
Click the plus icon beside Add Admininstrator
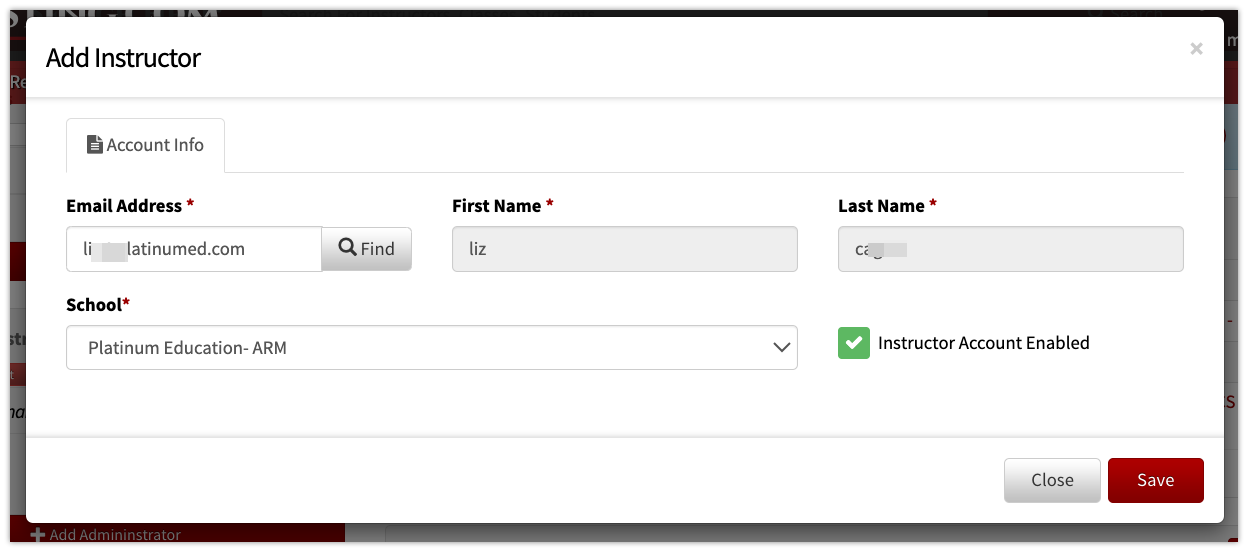coord(38,535)
